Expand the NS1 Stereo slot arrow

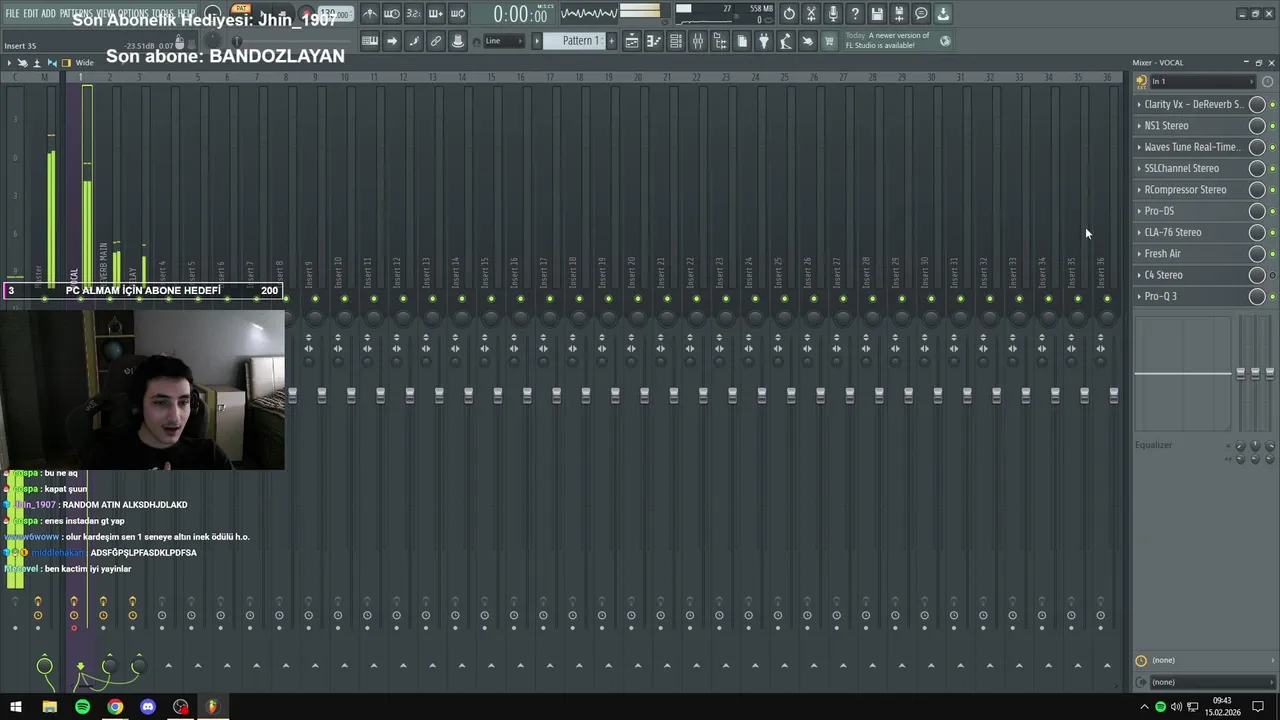click(1139, 126)
